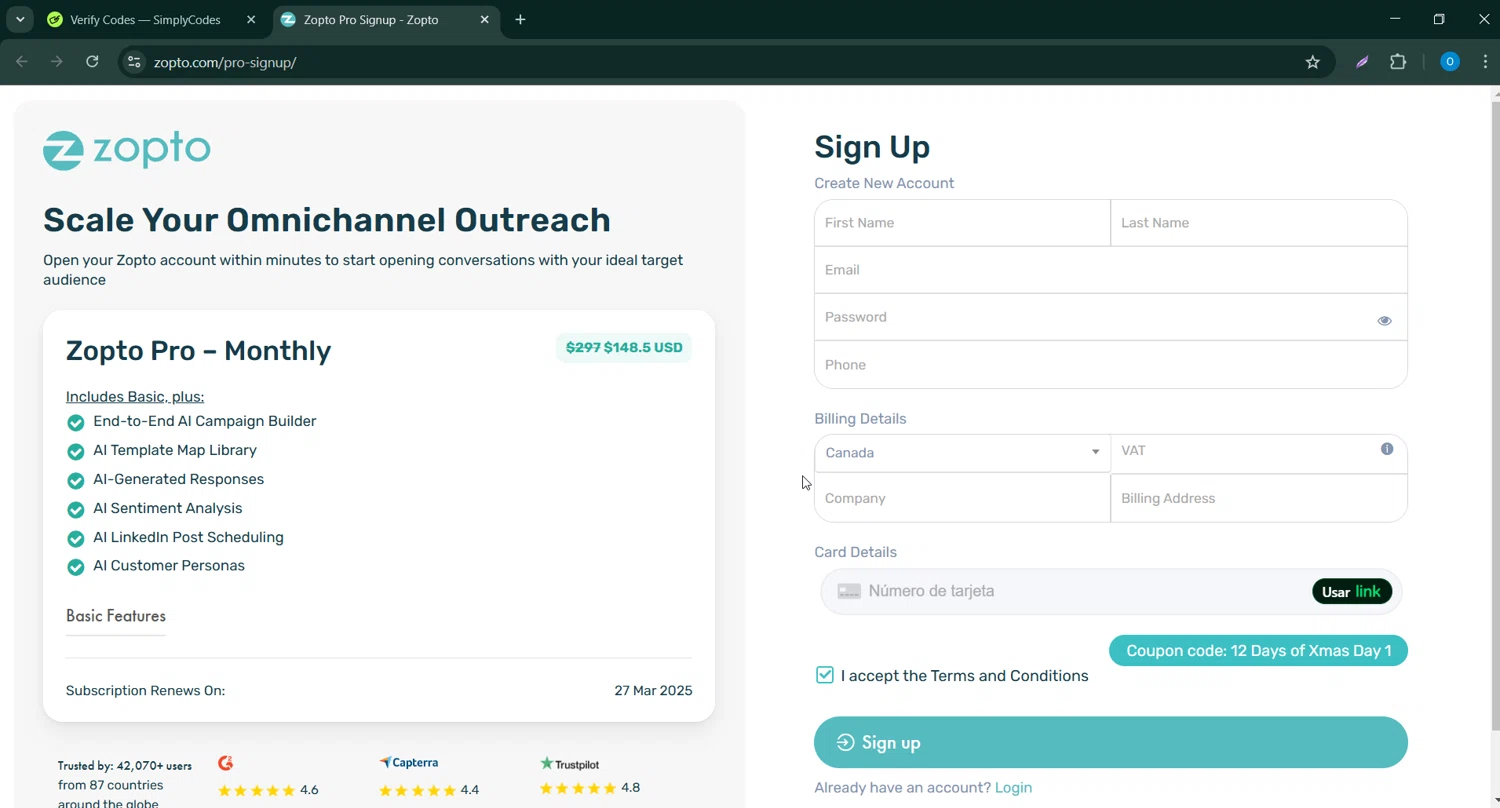Focus the Password input field
Image resolution: width=1500 pixels, height=808 pixels.
(x=1111, y=317)
